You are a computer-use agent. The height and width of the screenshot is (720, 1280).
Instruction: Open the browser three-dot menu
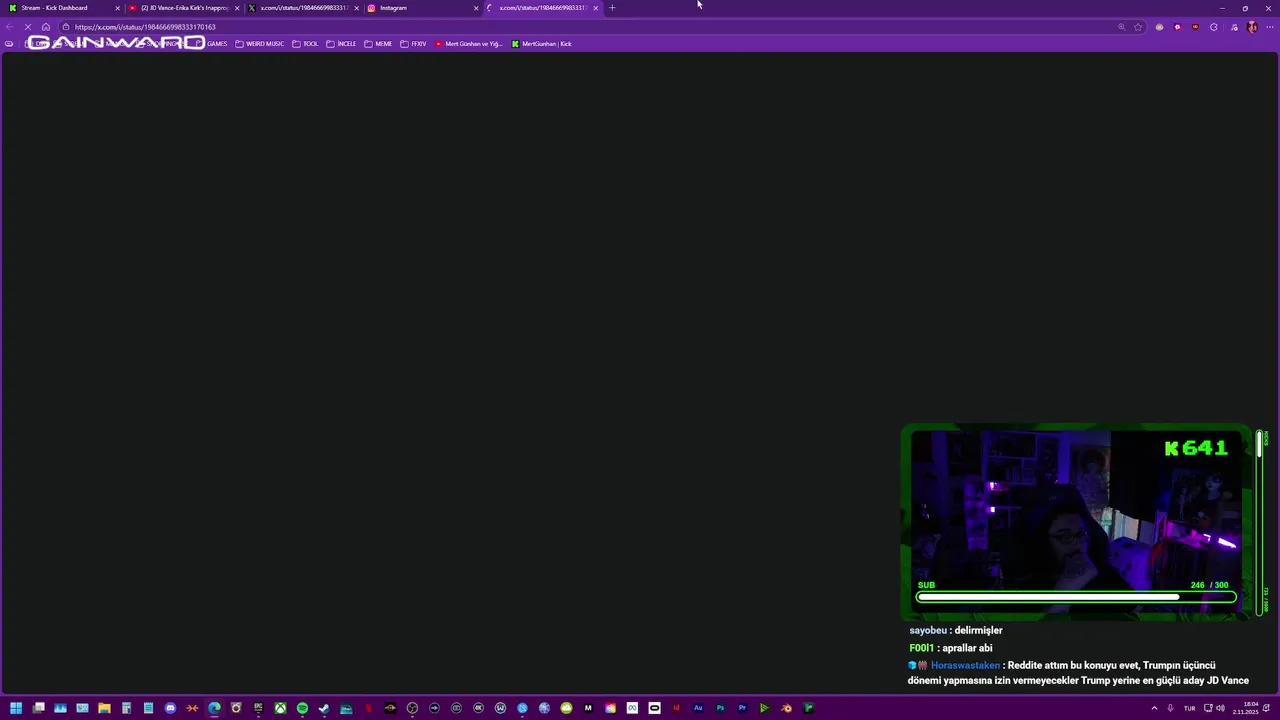[x=1270, y=27]
